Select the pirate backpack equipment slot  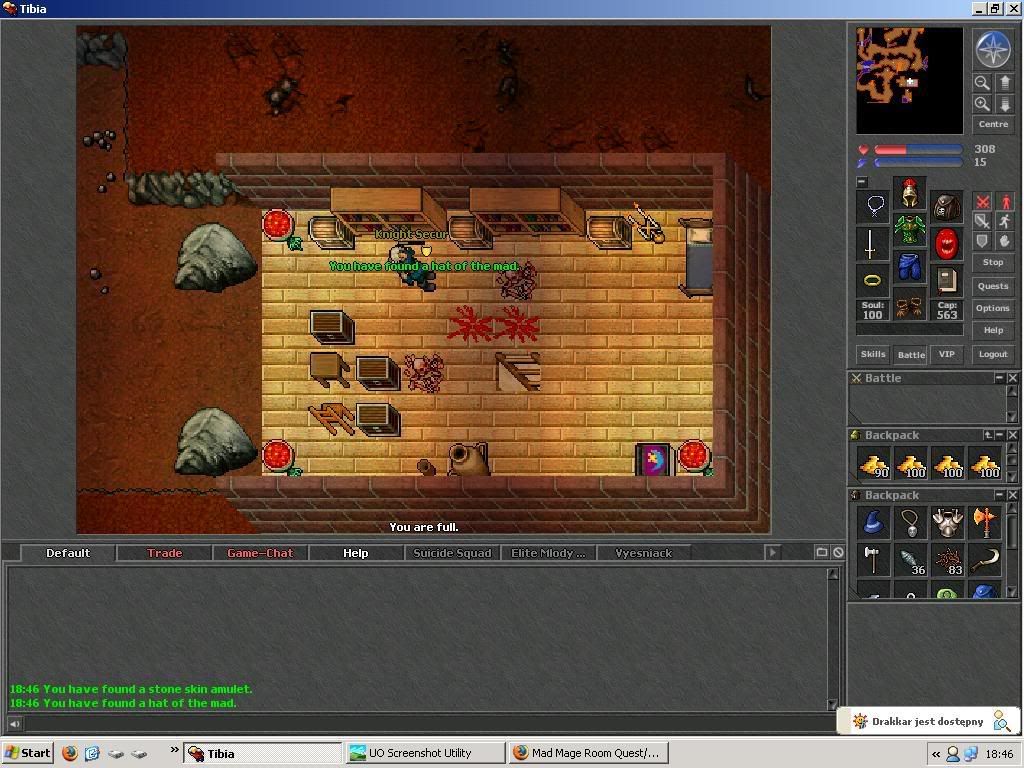point(946,207)
